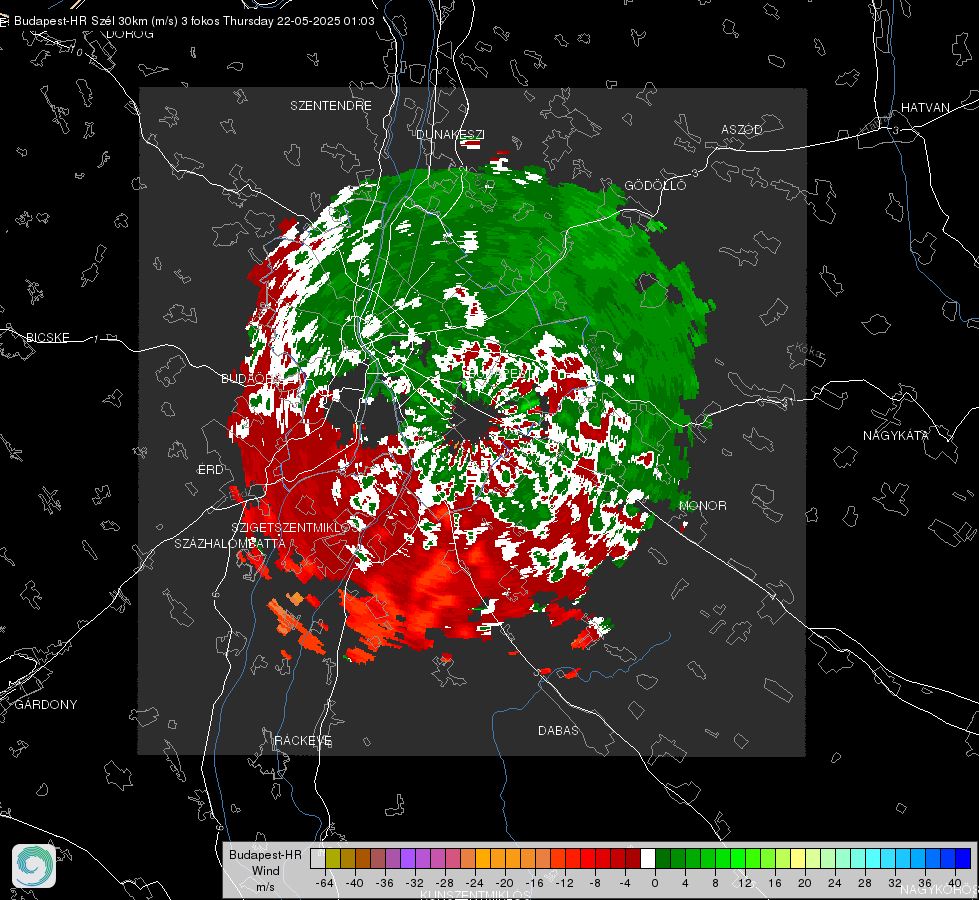Click the -28 legend scale value
Viewport: 979px width, 900px height.
point(445,884)
